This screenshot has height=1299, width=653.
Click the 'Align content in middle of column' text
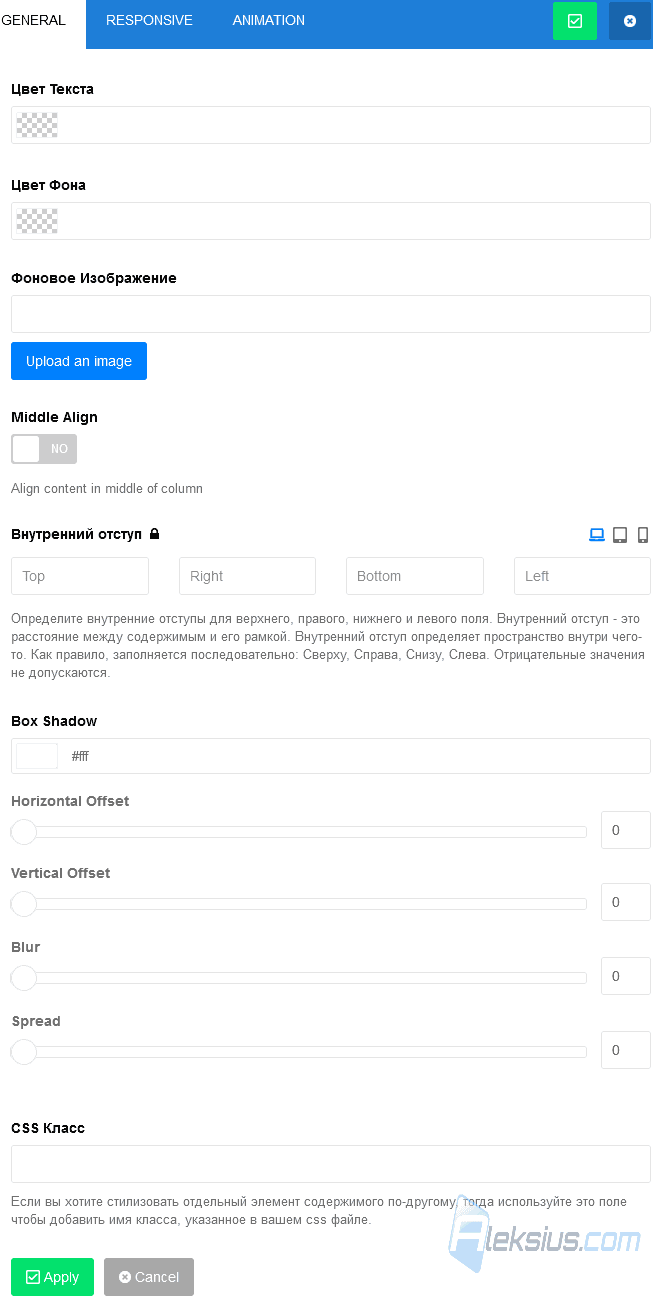(x=107, y=489)
